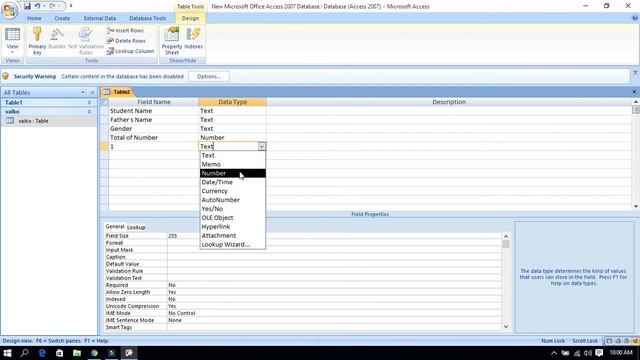Screen dimensions: 640x360
Task: Choose Currency data type
Action: click(233, 191)
